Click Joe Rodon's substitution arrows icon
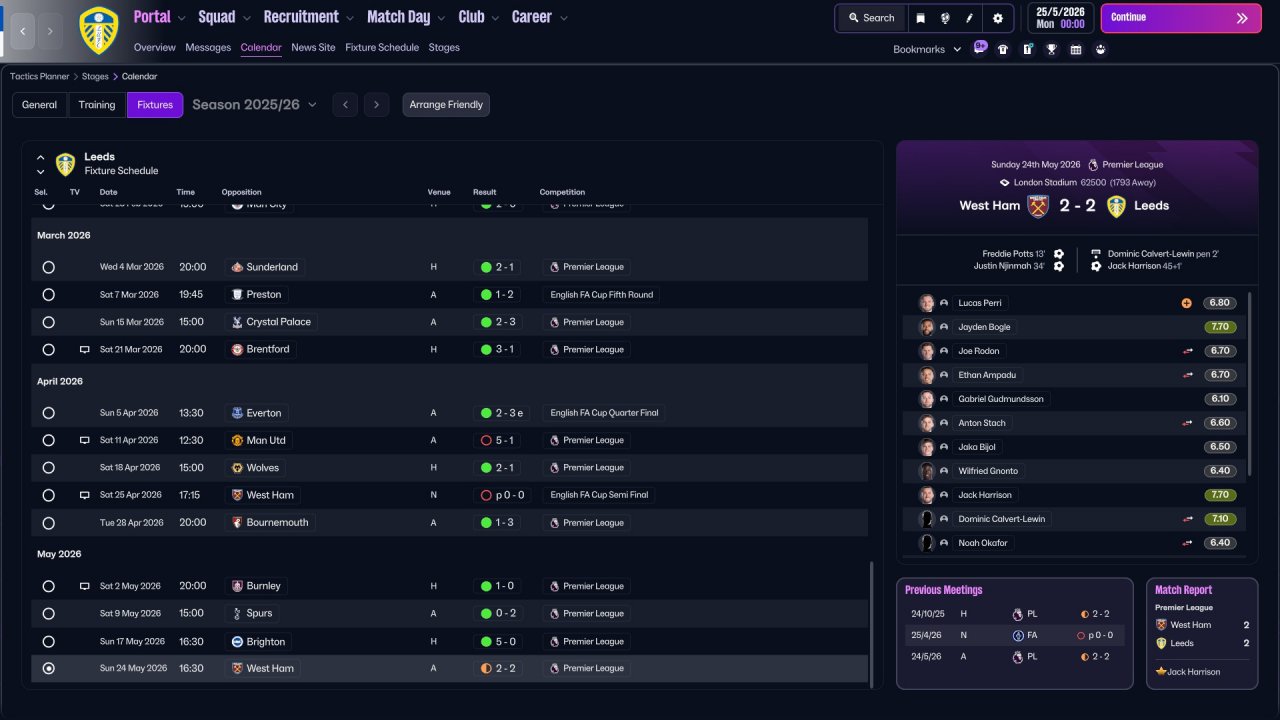The height and width of the screenshot is (720, 1280). tap(1188, 351)
